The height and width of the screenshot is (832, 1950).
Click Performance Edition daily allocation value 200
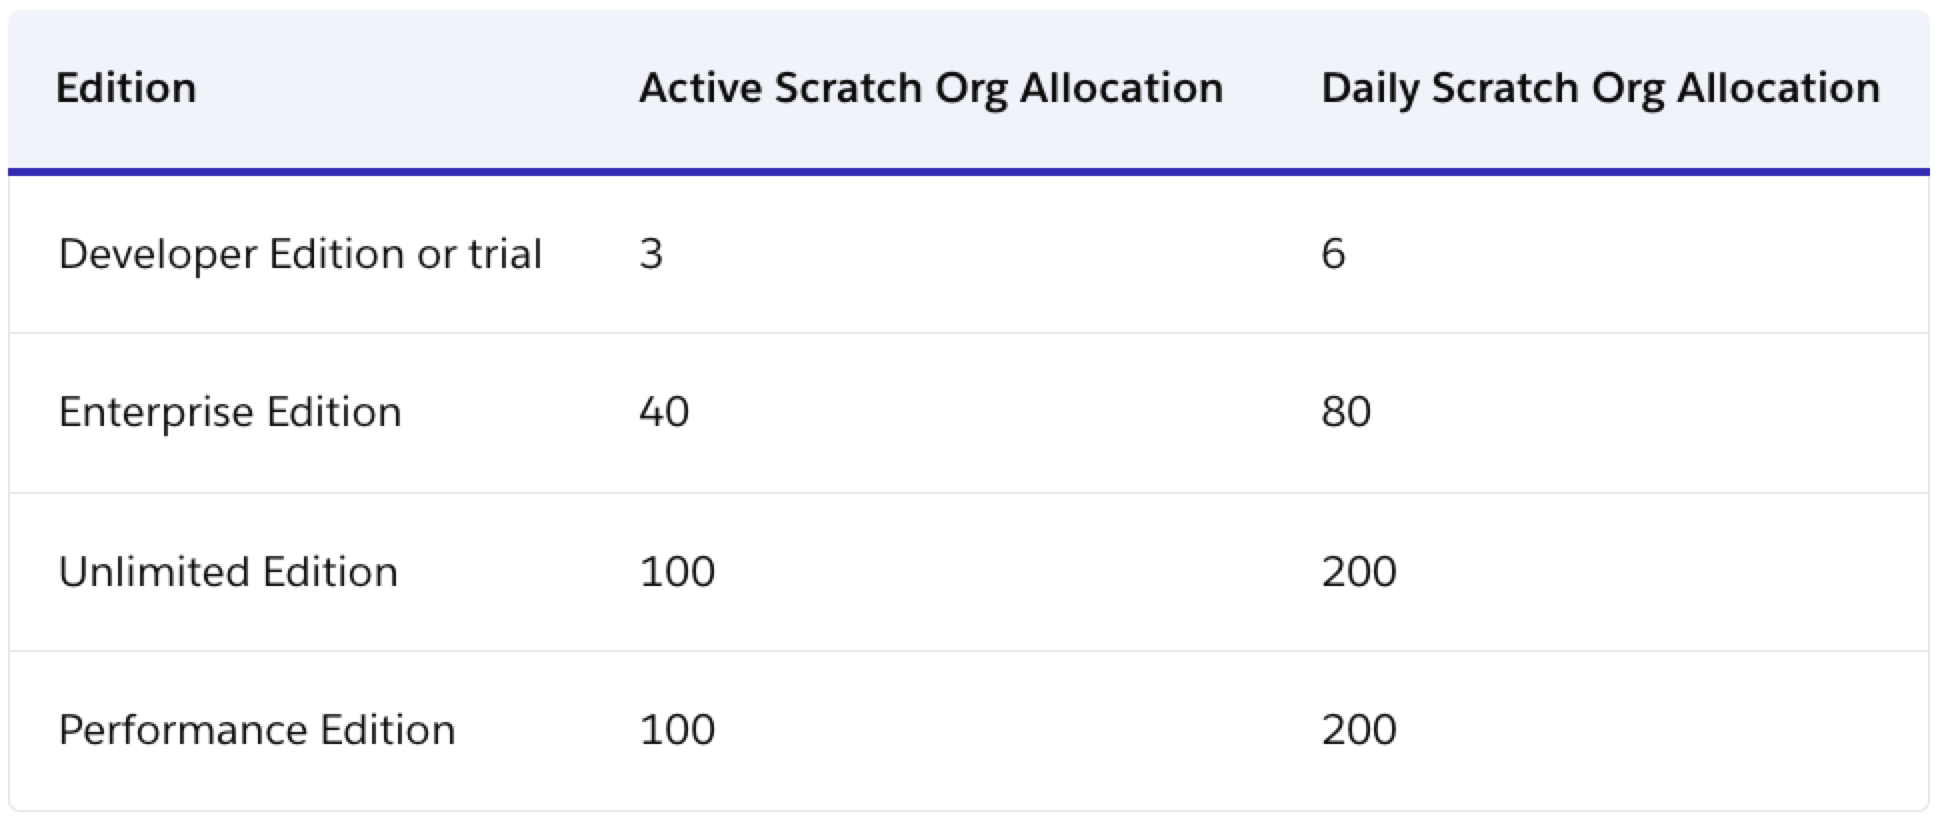coord(1359,730)
